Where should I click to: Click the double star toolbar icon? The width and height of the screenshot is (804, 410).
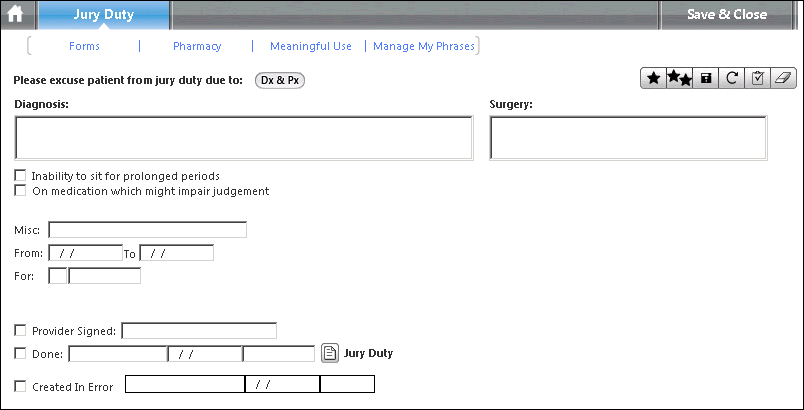tap(679, 78)
